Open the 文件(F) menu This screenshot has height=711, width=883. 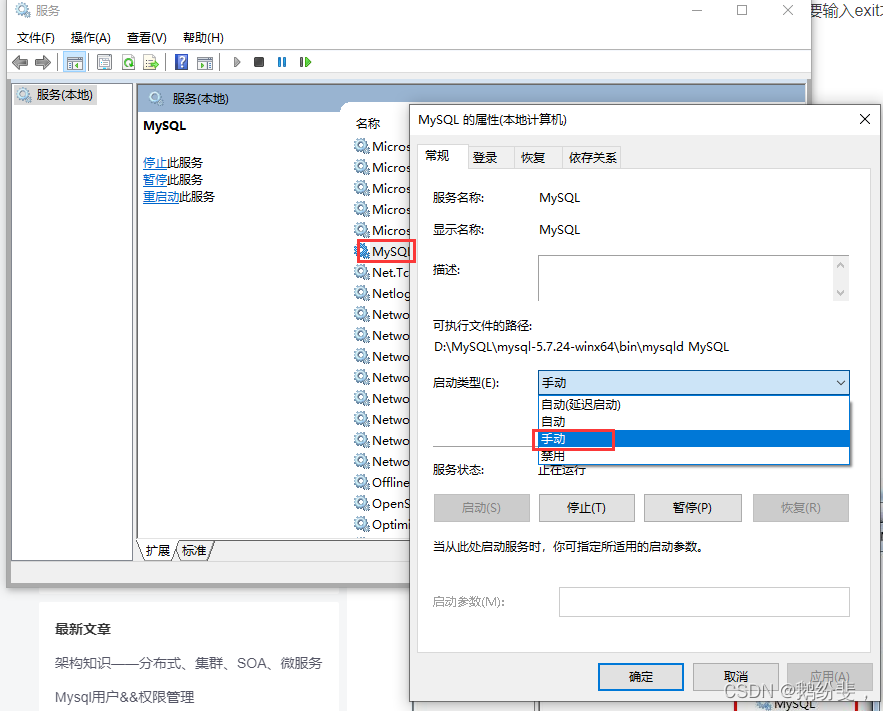(x=35, y=38)
